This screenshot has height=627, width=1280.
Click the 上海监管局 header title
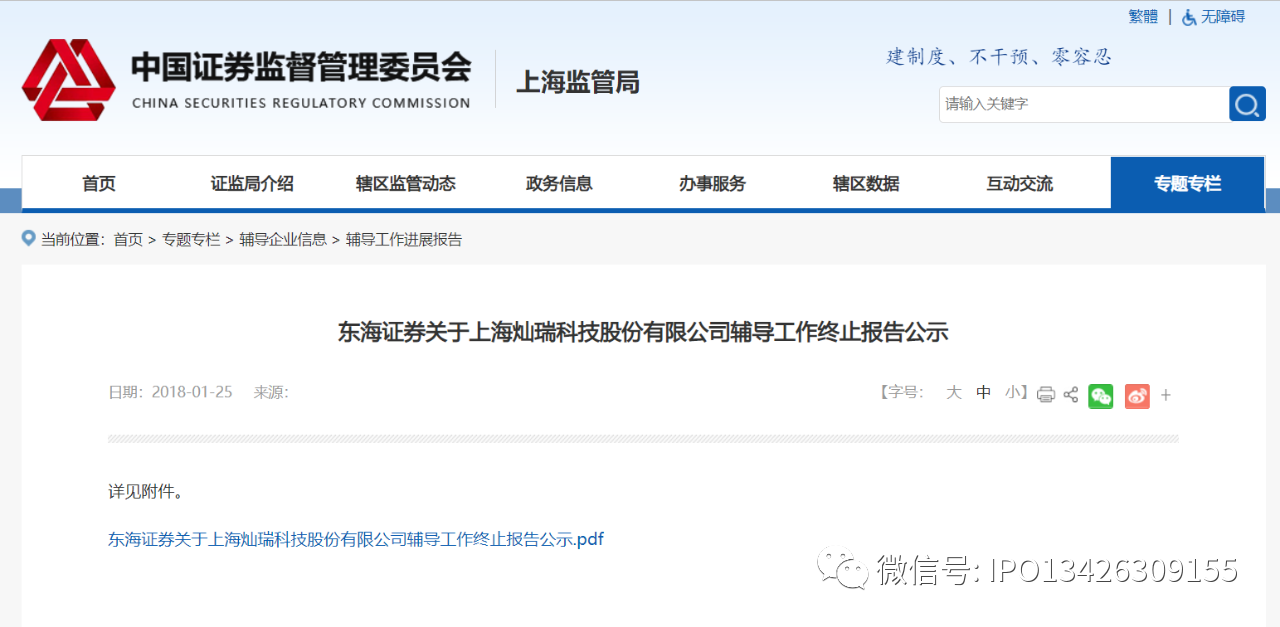click(x=577, y=82)
